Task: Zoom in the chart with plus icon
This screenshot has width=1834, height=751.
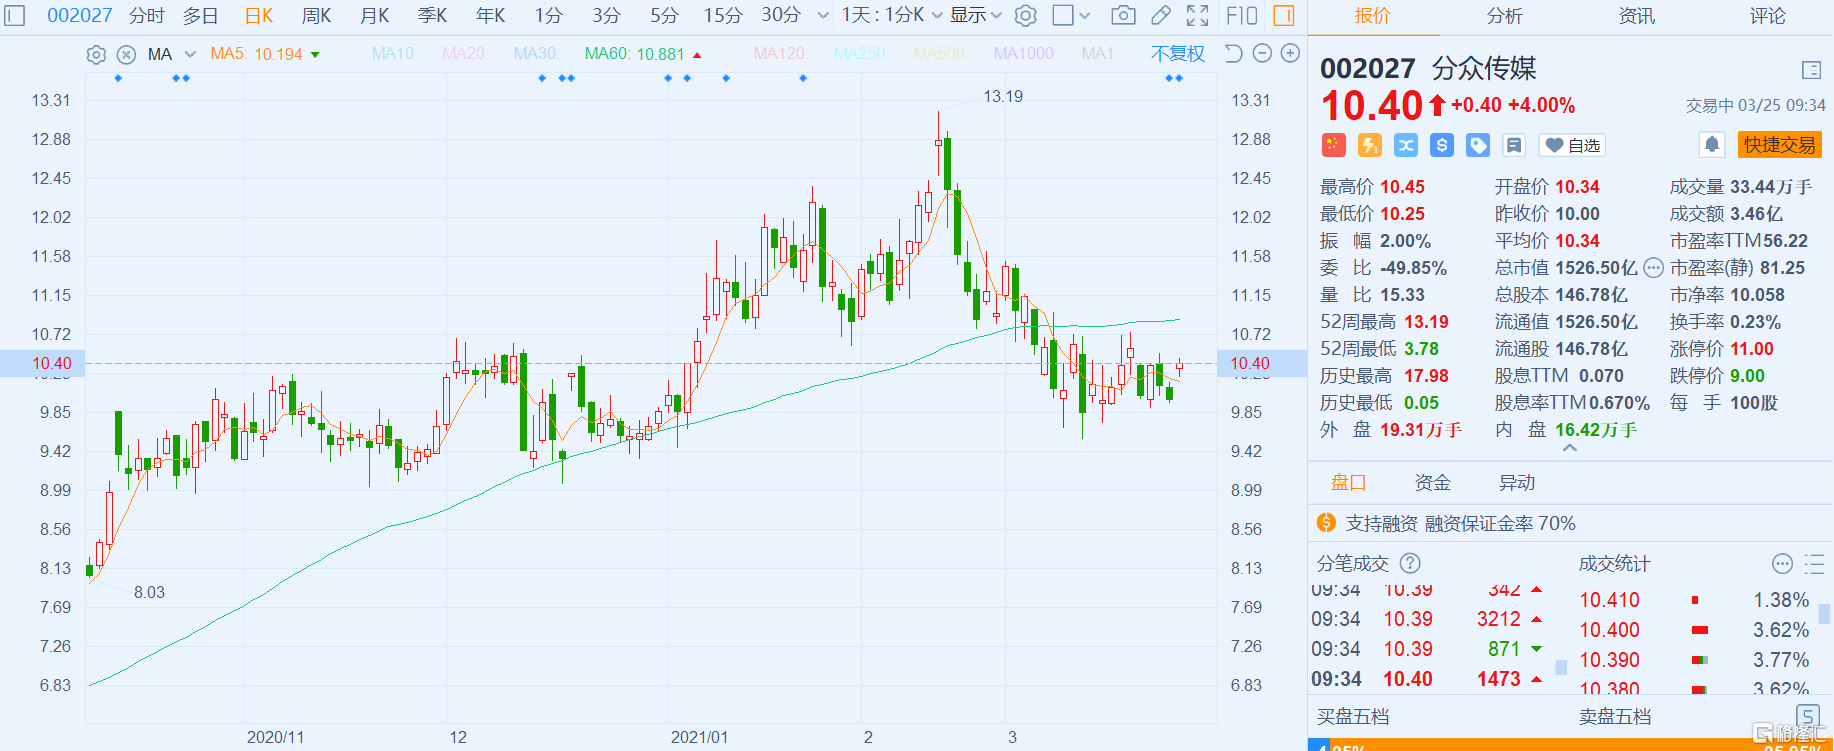Action: [1291, 53]
